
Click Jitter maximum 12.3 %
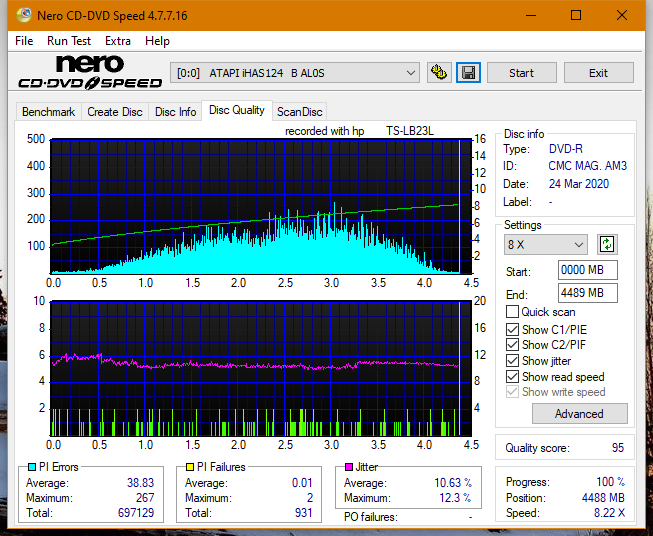456,497
